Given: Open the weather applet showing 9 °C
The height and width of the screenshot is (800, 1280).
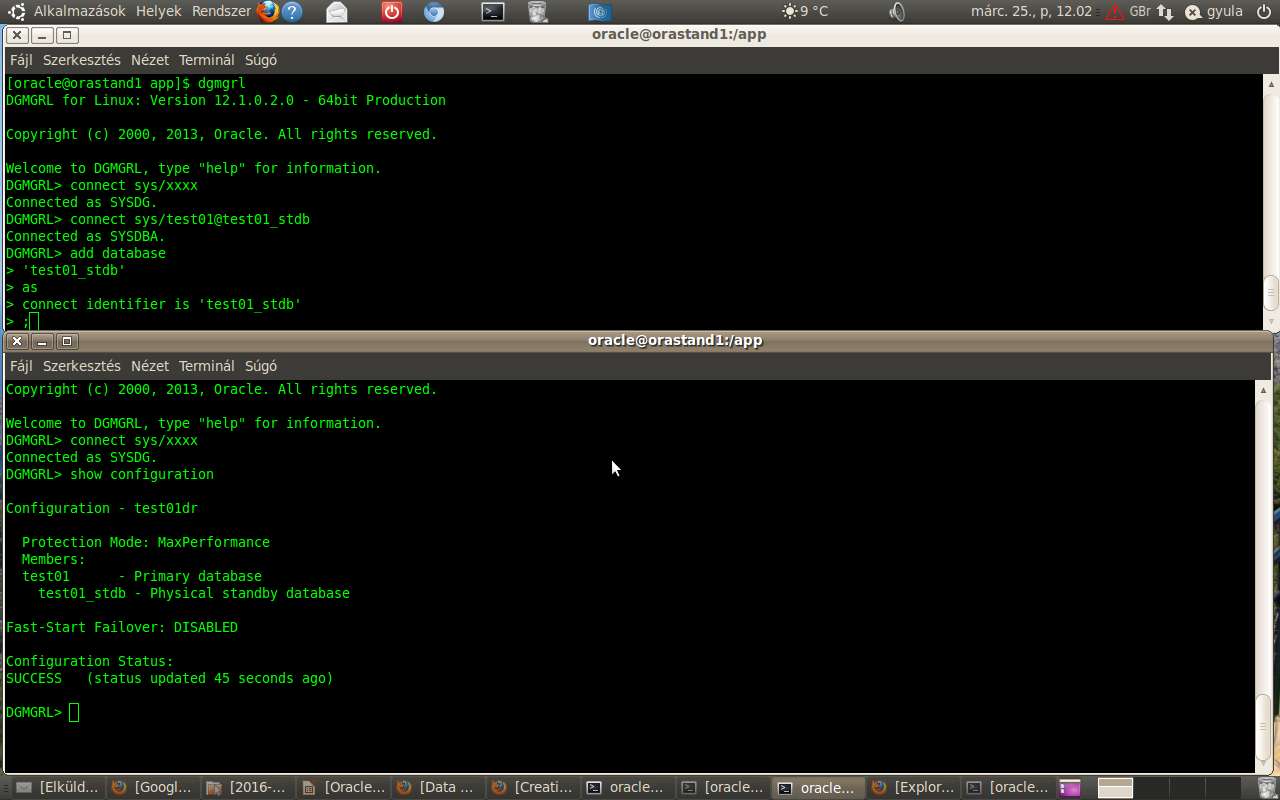Looking at the screenshot, I should click(805, 12).
